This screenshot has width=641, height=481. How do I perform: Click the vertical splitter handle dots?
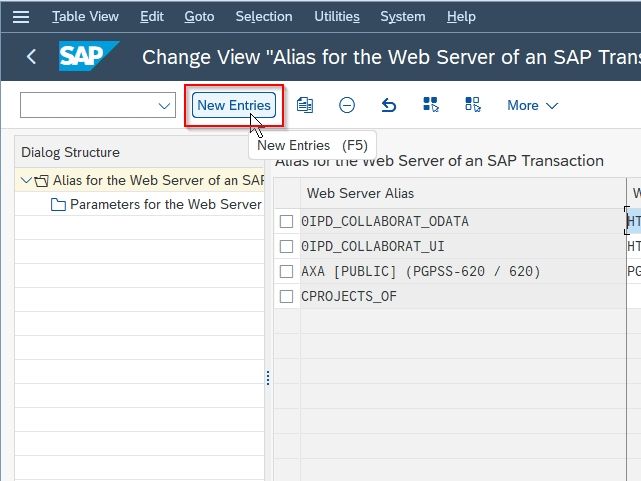pos(268,378)
